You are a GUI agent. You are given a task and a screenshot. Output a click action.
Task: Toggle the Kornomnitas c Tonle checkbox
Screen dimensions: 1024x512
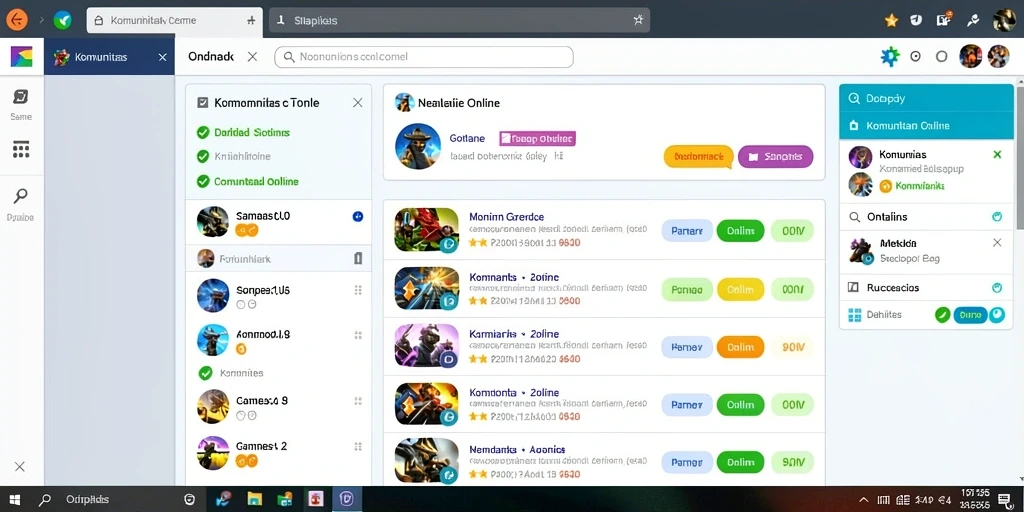[x=202, y=103]
